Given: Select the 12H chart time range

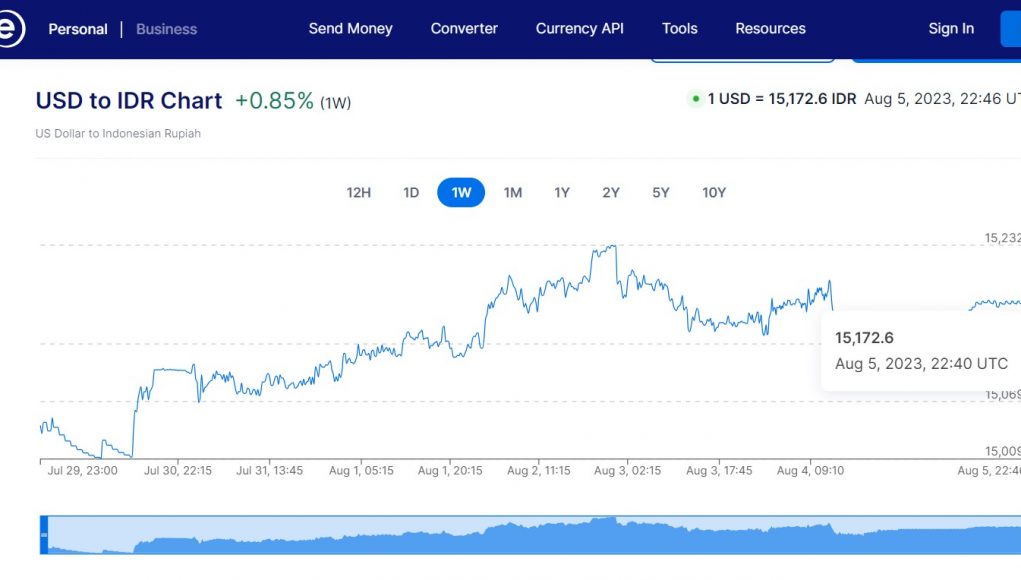Looking at the screenshot, I should pos(358,192).
